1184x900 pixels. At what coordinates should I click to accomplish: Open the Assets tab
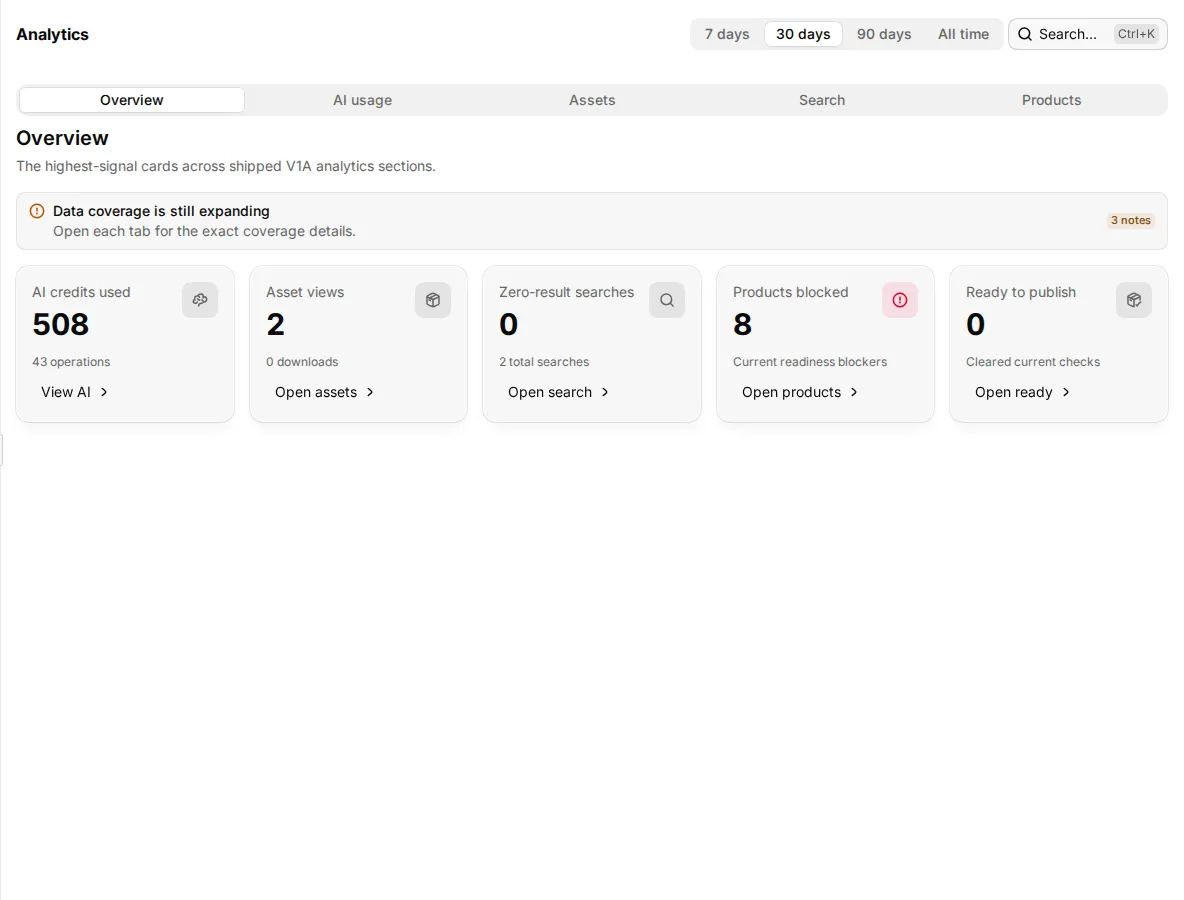(592, 100)
